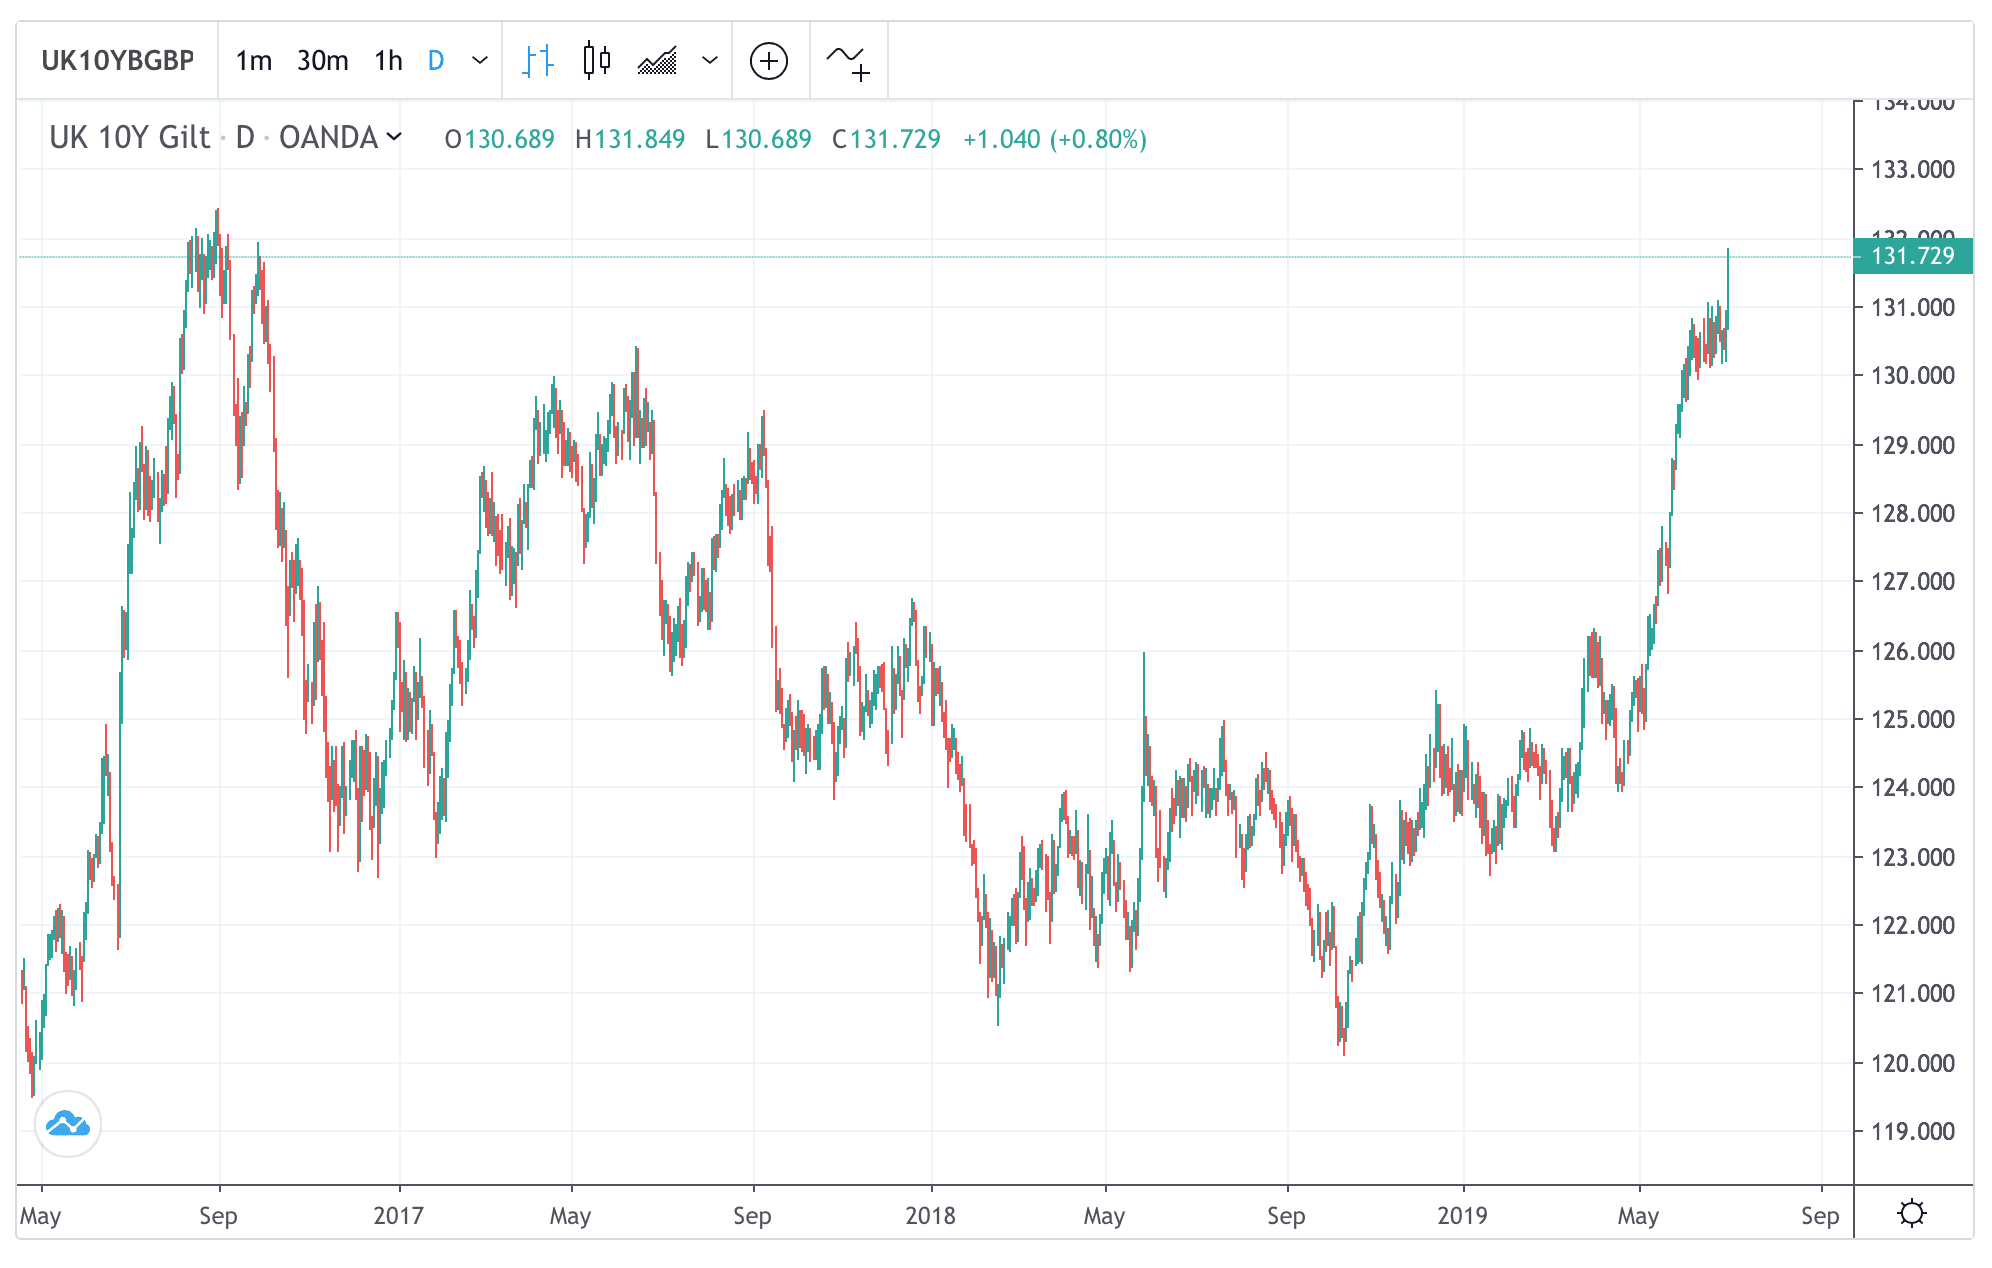Switch to candlestick chart style

click(x=597, y=61)
